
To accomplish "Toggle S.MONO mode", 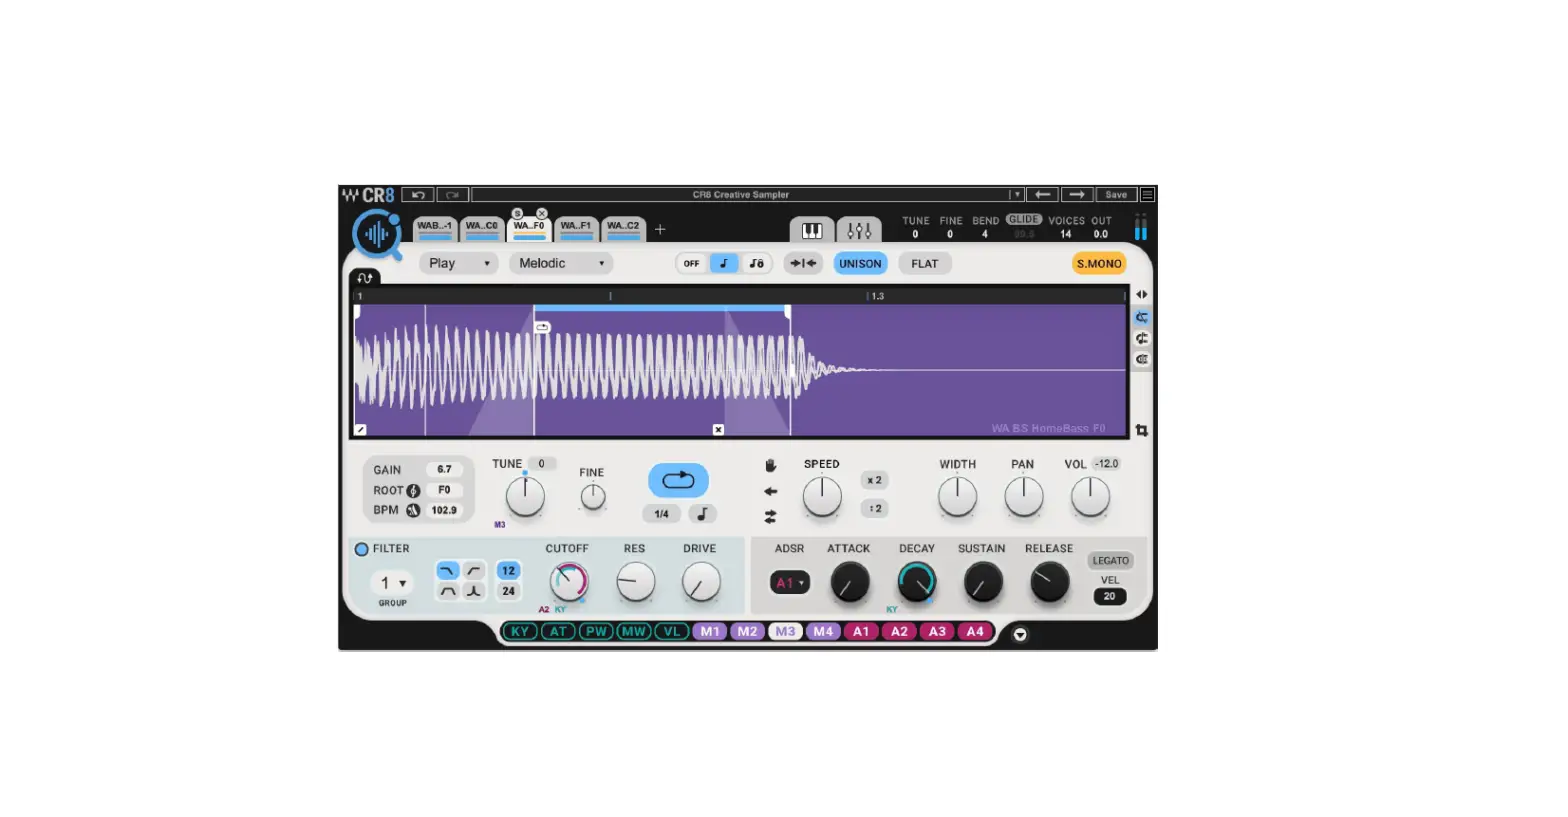I will click(1099, 264).
